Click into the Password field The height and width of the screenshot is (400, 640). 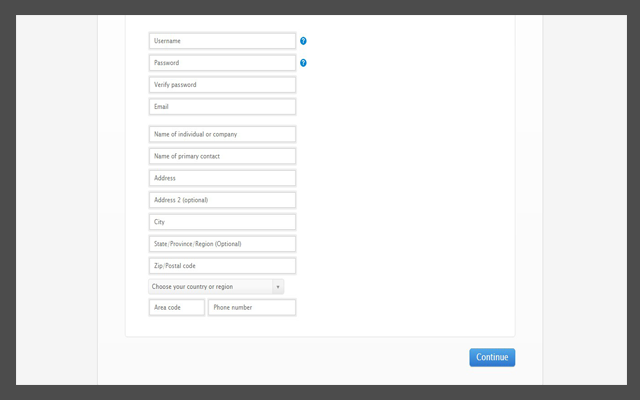[x=222, y=63]
